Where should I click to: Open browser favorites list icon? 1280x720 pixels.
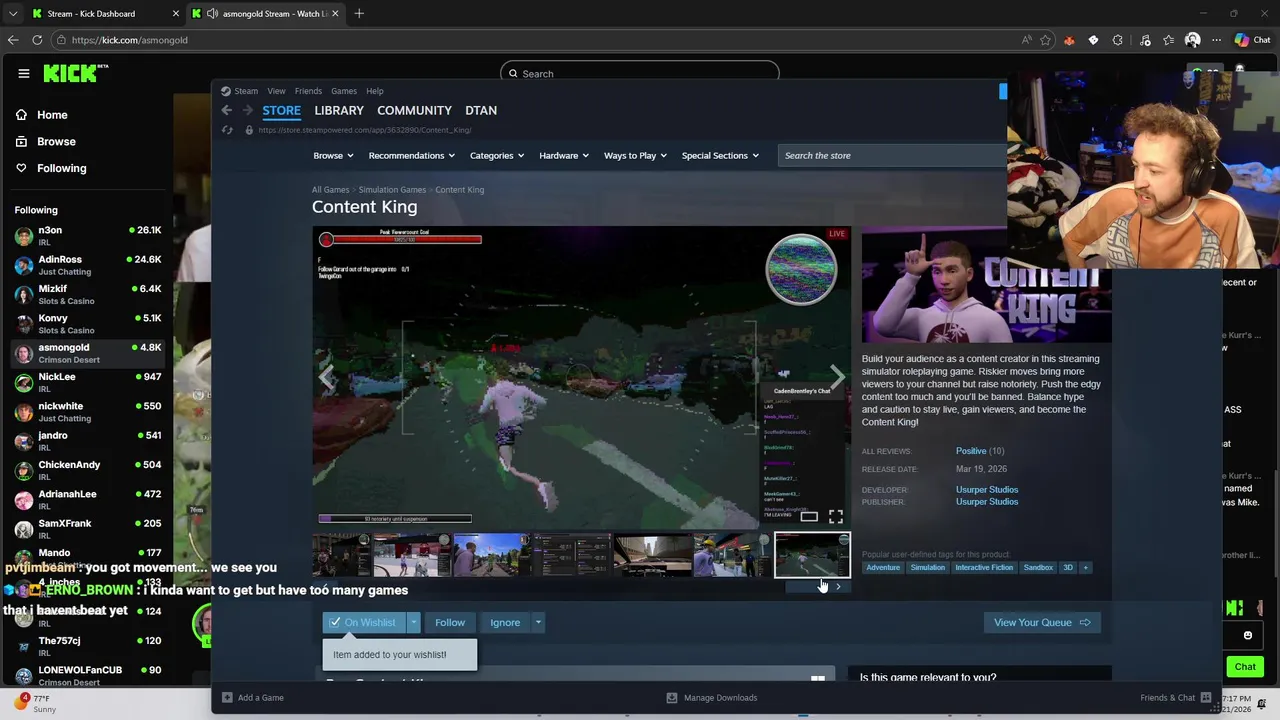pyautogui.click(x=1168, y=40)
